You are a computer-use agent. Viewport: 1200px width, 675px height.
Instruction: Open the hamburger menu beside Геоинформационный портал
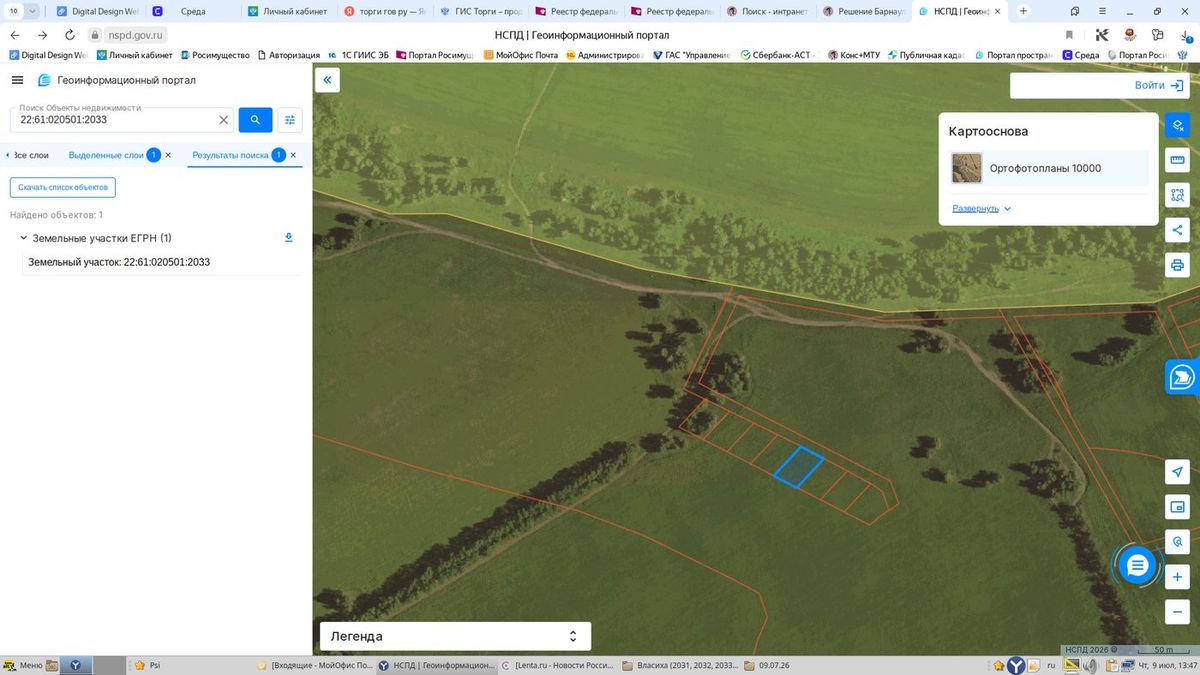17,80
